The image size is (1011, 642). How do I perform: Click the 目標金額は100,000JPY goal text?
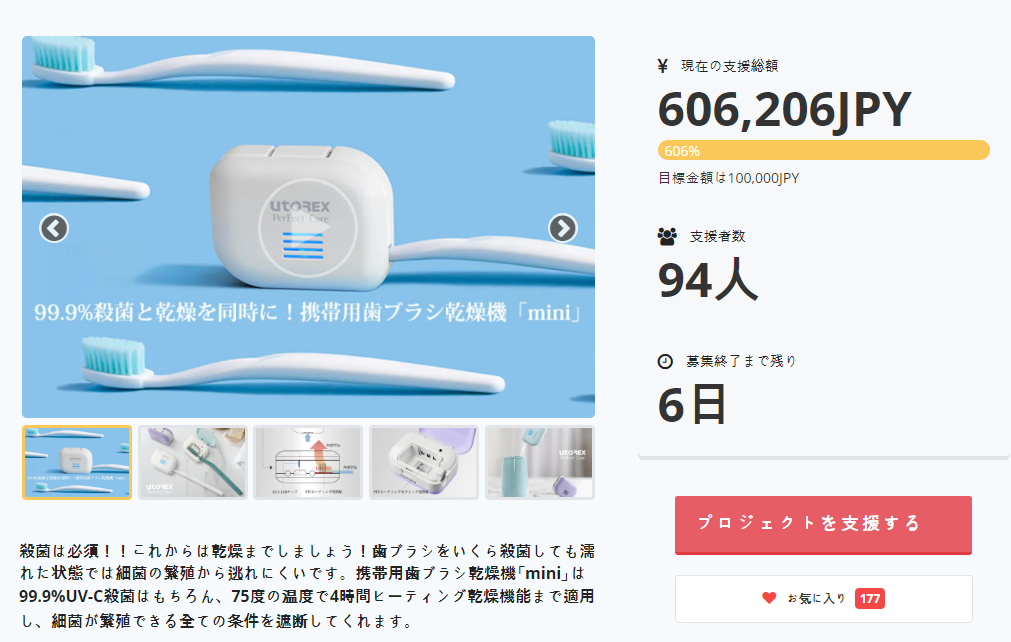729,179
